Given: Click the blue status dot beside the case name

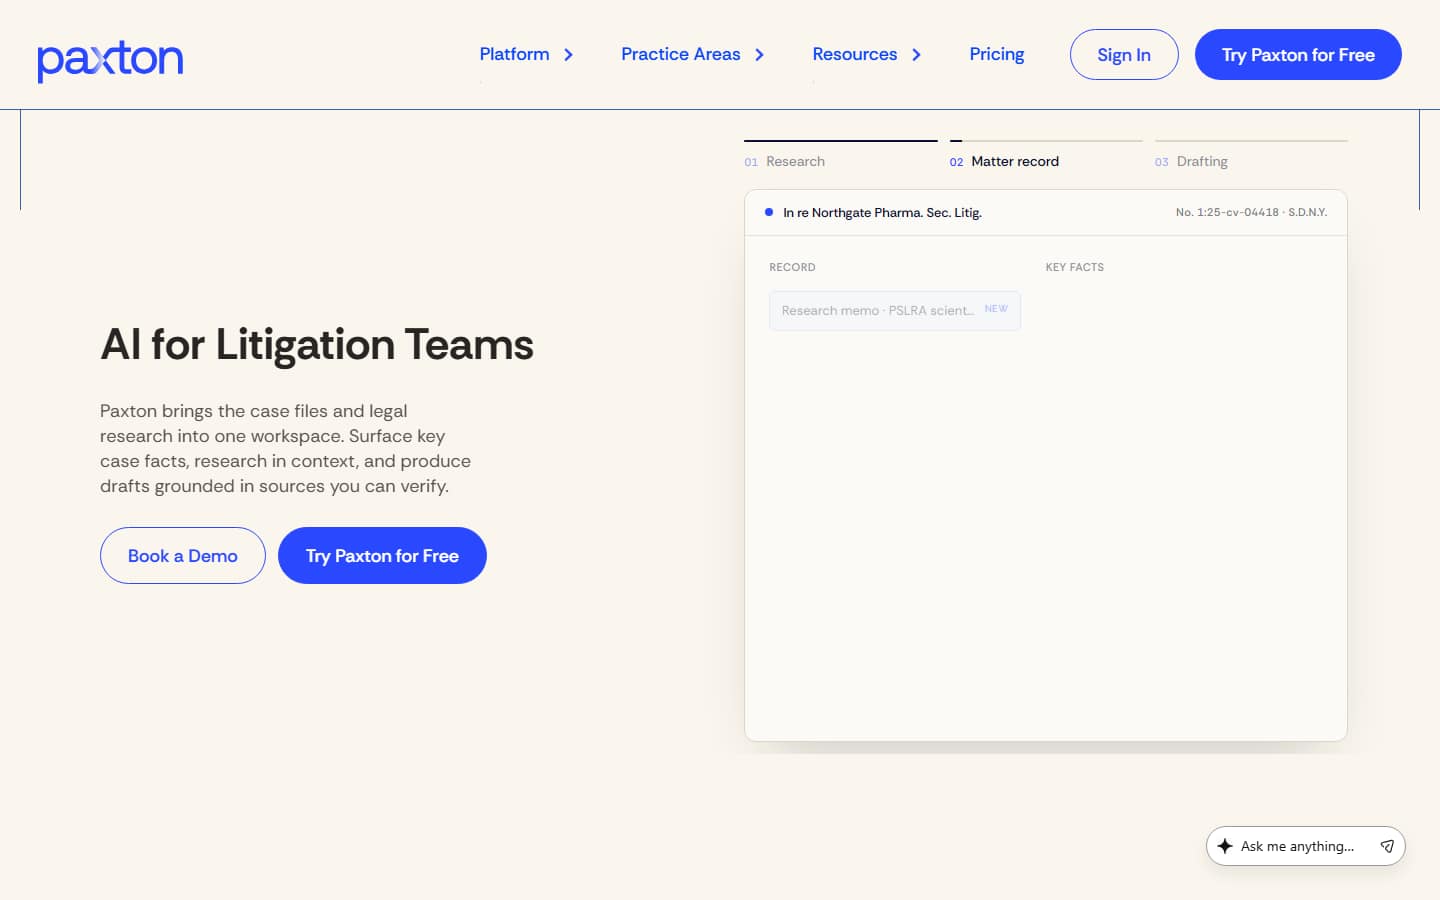Looking at the screenshot, I should pyautogui.click(x=769, y=212).
